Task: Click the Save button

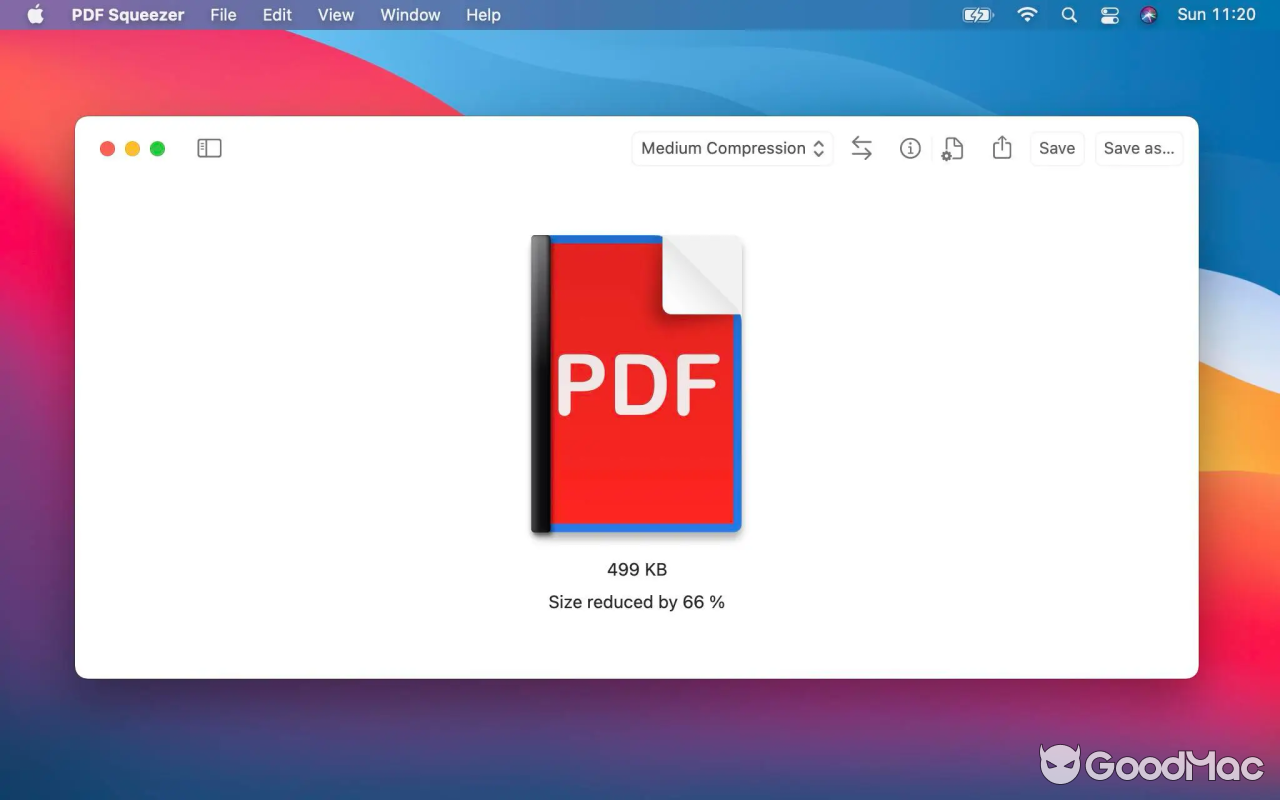Action: (x=1057, y=148)
